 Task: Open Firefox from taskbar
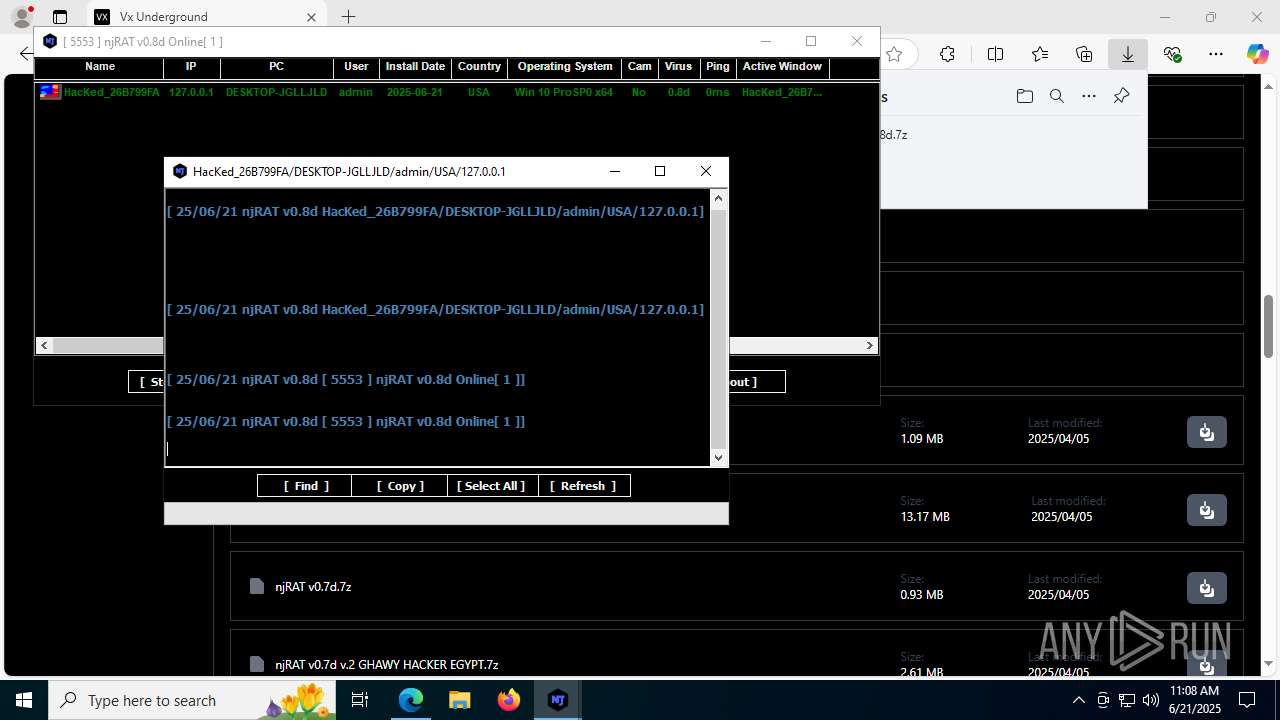pos(509,700)
